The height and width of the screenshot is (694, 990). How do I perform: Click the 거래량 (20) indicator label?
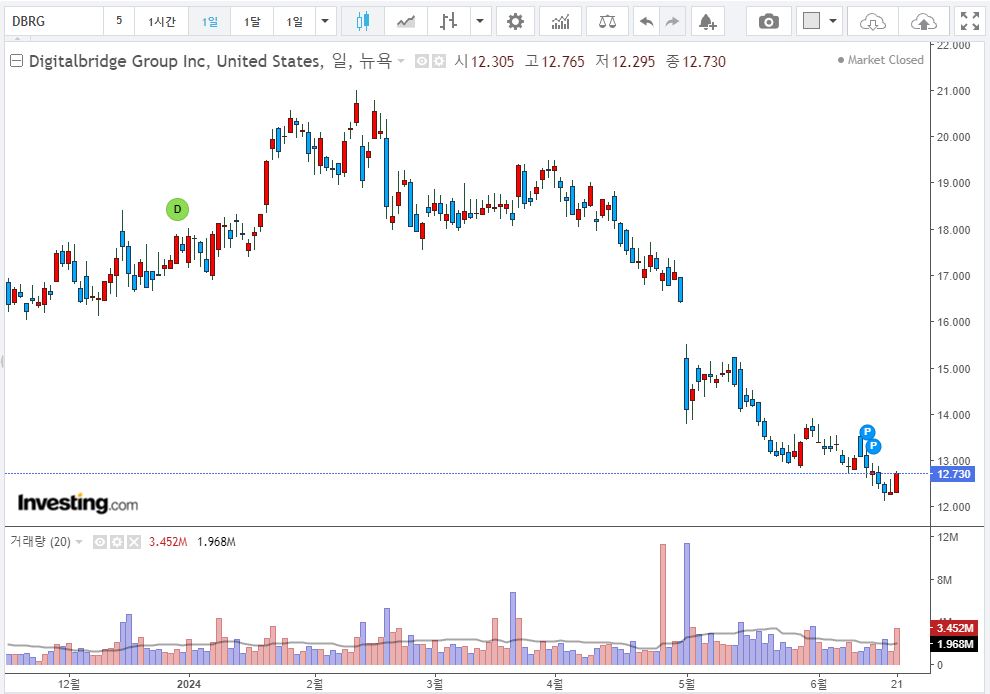click(40, 541)
